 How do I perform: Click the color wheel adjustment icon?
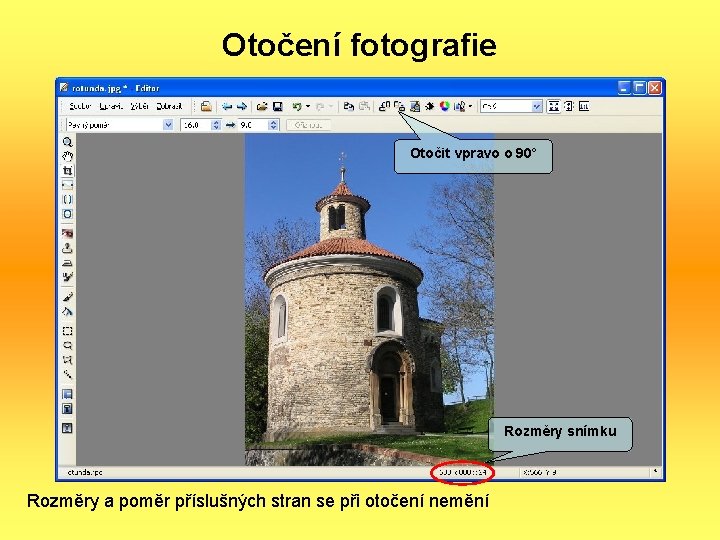pos(444,107)
